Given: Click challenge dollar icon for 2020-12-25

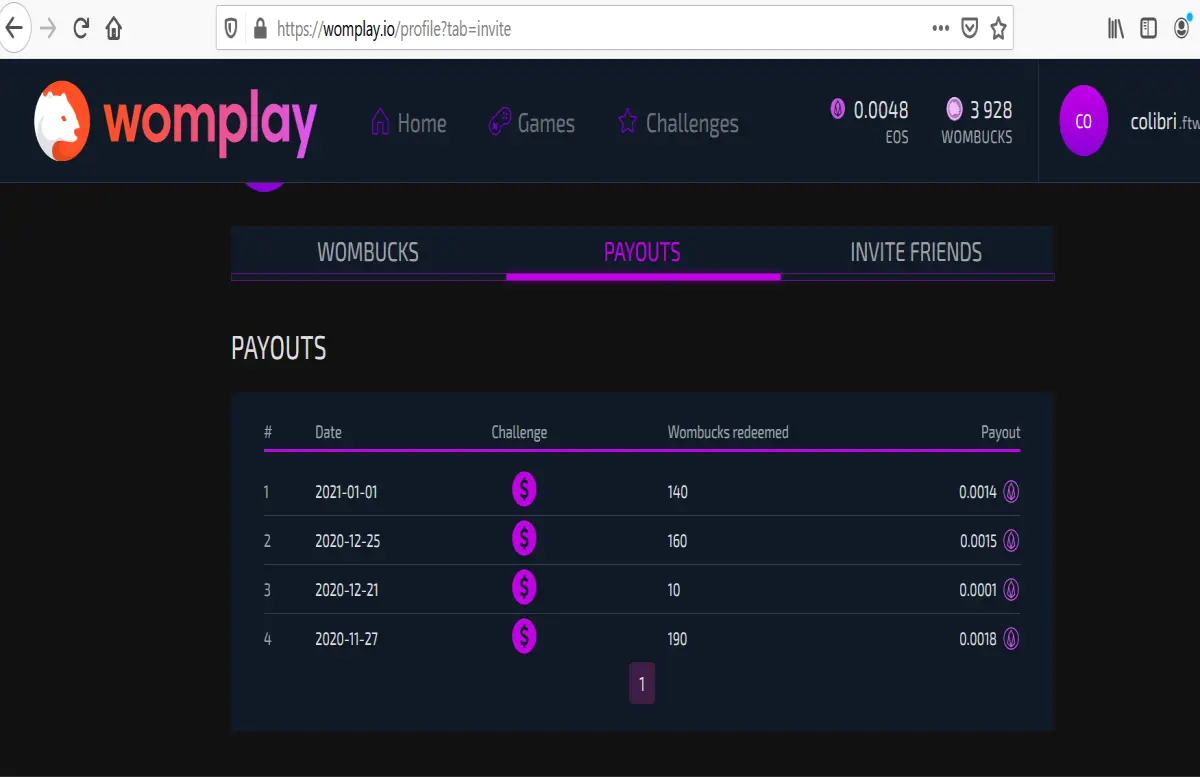Looking at the screenshot, I should pos(524,539).
